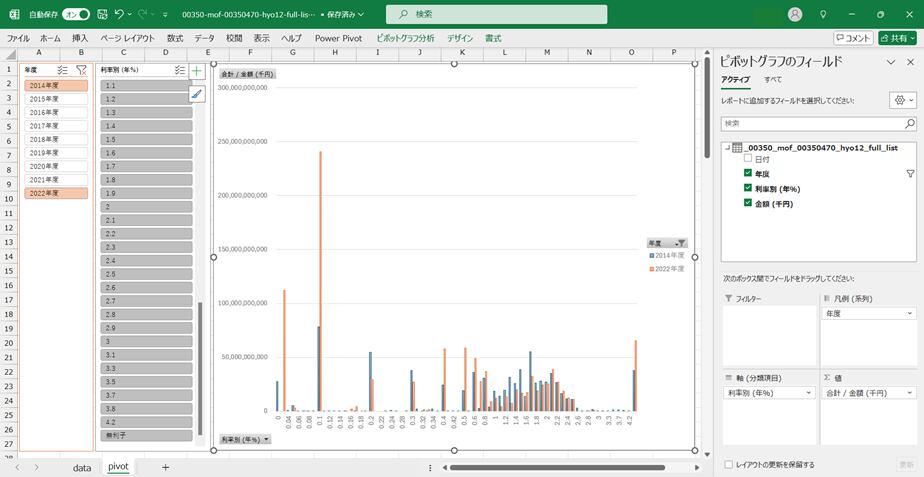Open chart styles with the paintbrush icon
Viewport: 924px width, 477px height.
click(x=197, y=94)
